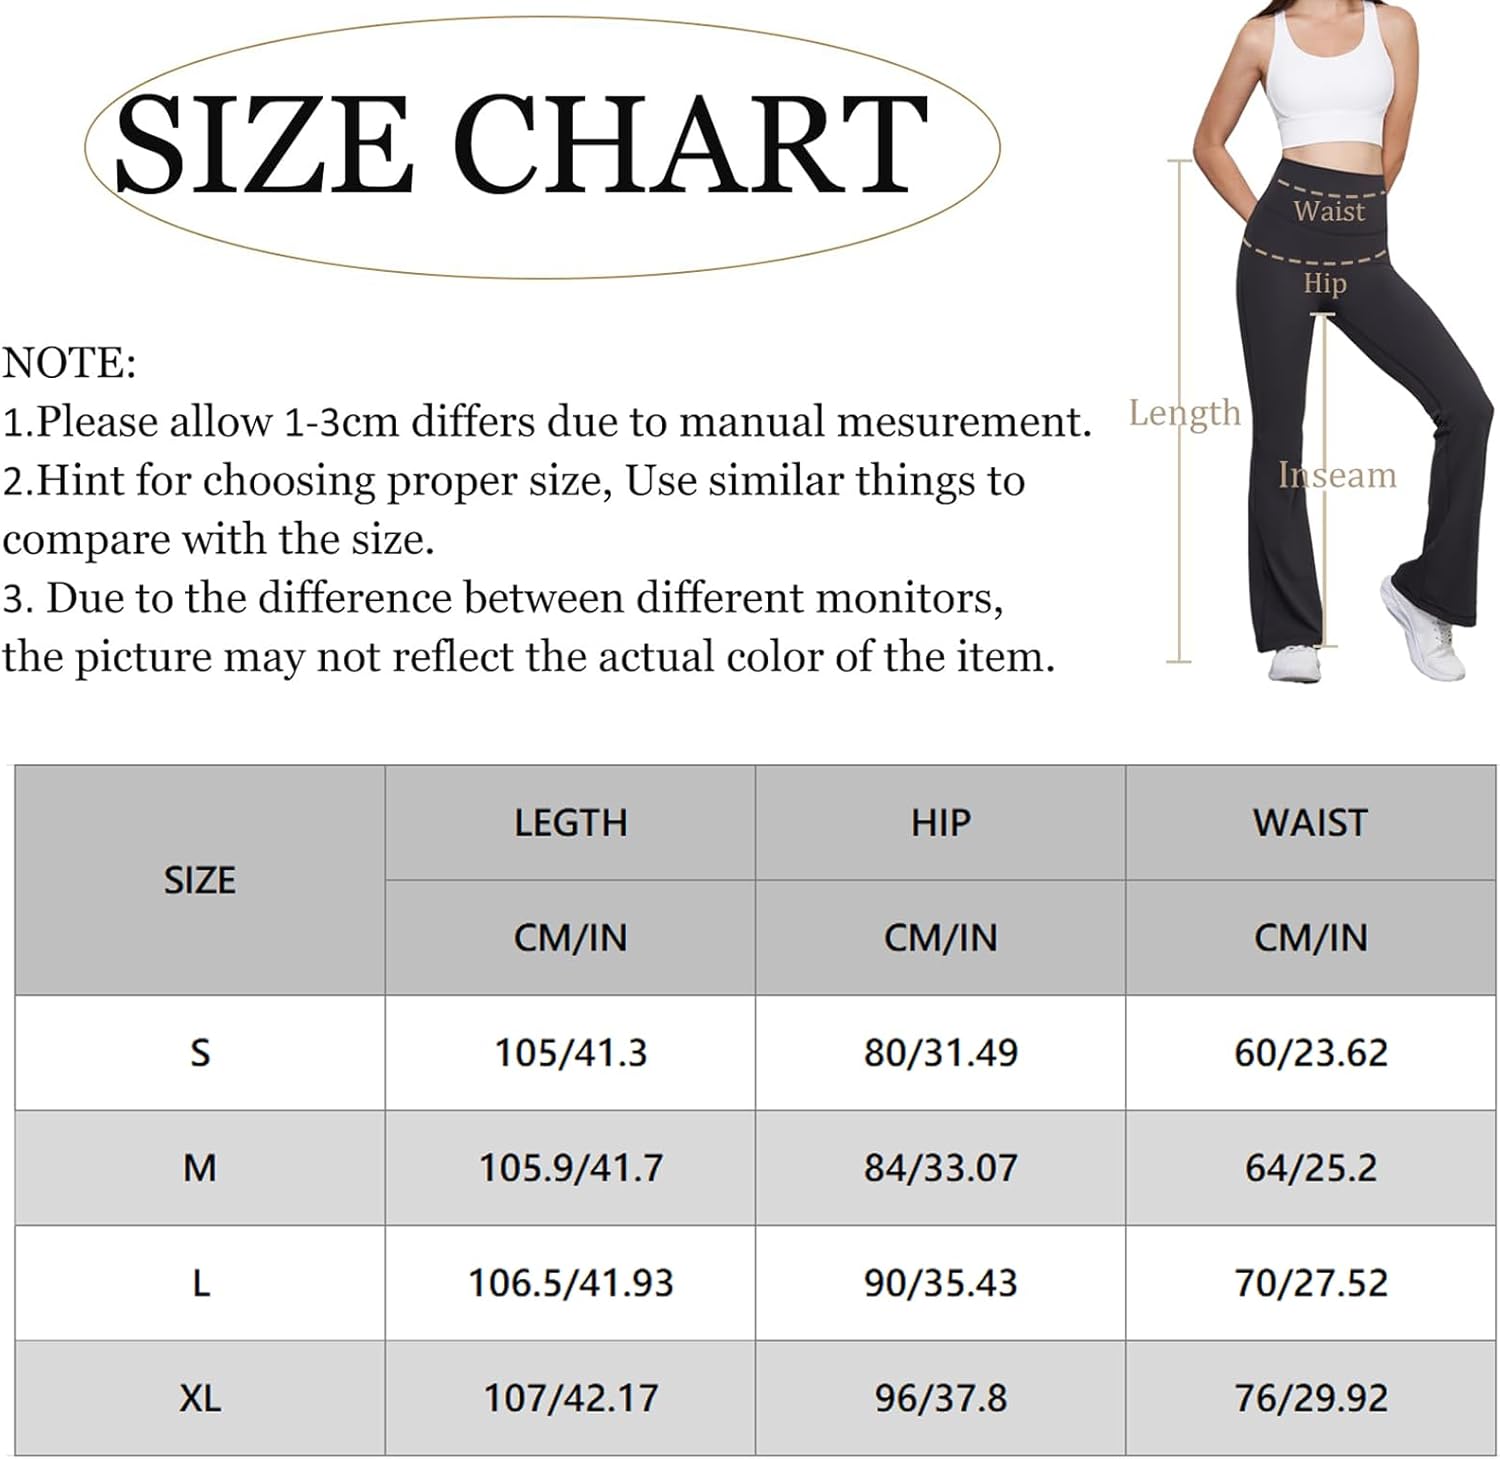Click the SIZE CHART title text
This screenshot has width=1500, height=1459.
click(x=522, y=144)
